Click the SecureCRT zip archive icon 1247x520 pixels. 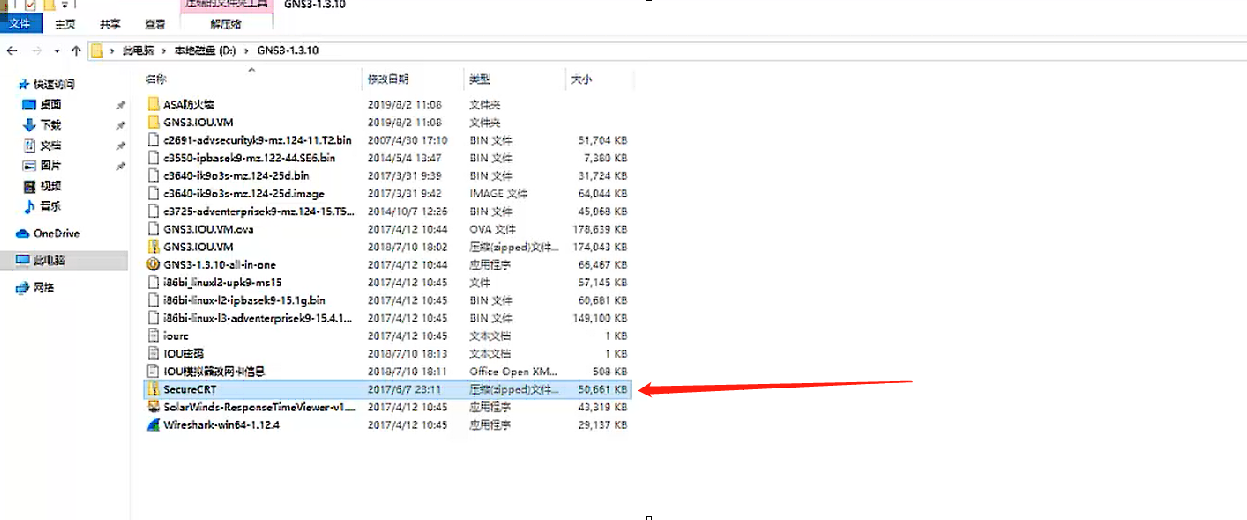(153, 389)
